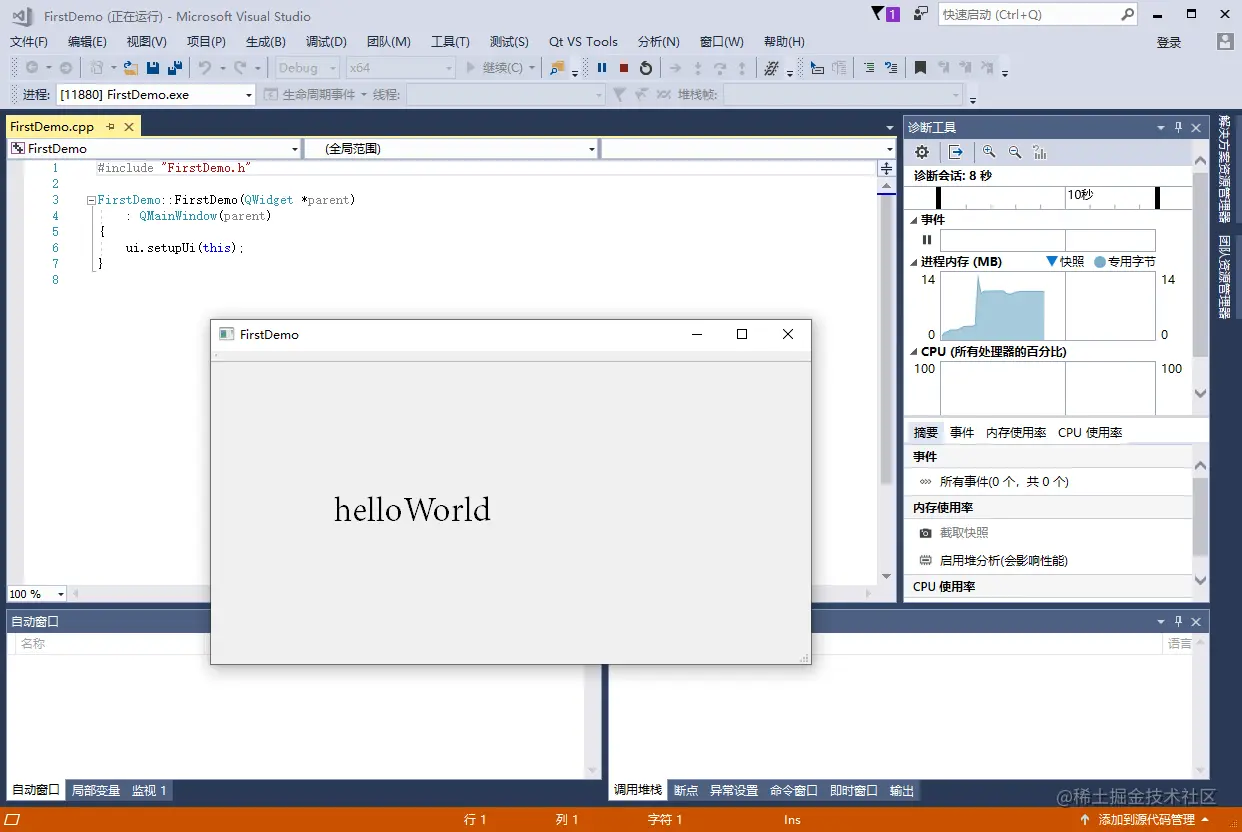1242x832 pixels.
Task: Open the FirstDemo class scope dropdown
Action: [x=154, y=148]
